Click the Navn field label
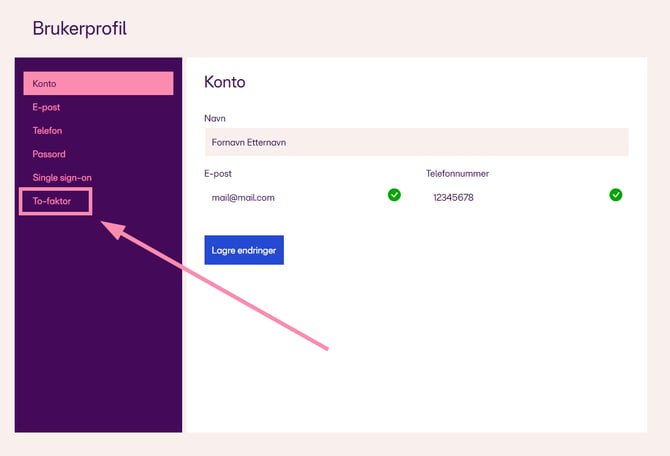The height and width of the screenshot is (456, 670). click(x=215, y=118)
